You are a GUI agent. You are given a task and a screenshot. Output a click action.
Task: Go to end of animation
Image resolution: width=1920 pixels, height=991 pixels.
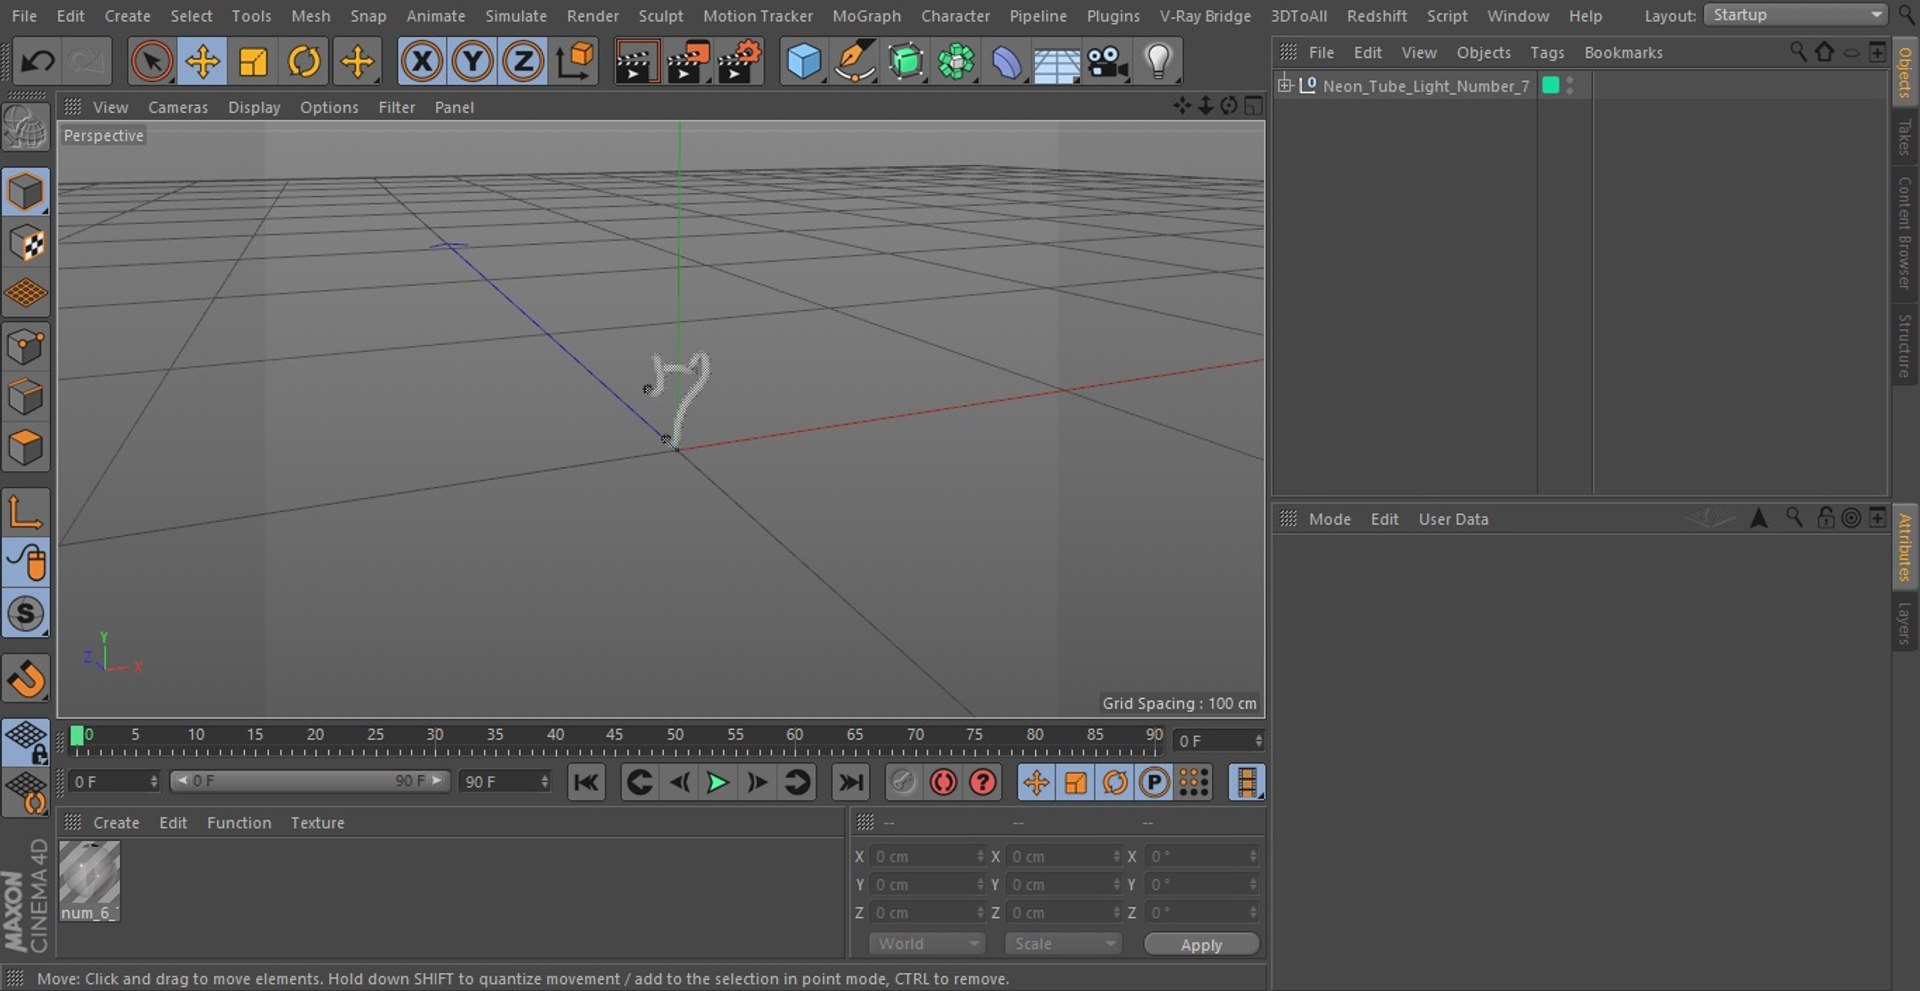tap(850, 783)
